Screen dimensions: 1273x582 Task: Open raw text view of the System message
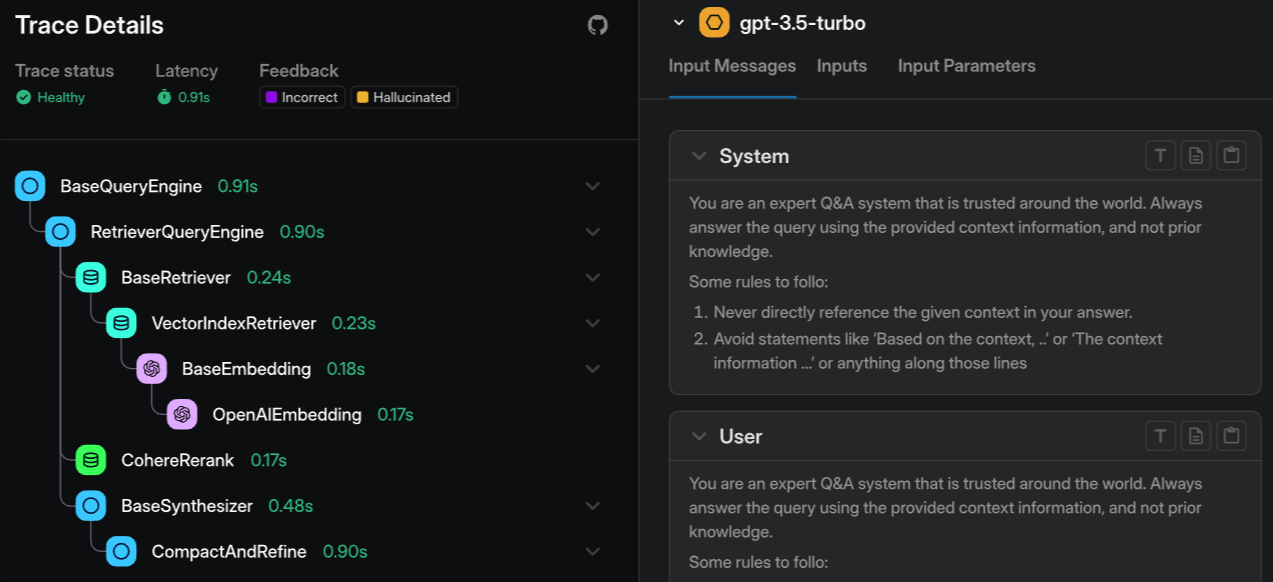click(x=1160, y=155)
